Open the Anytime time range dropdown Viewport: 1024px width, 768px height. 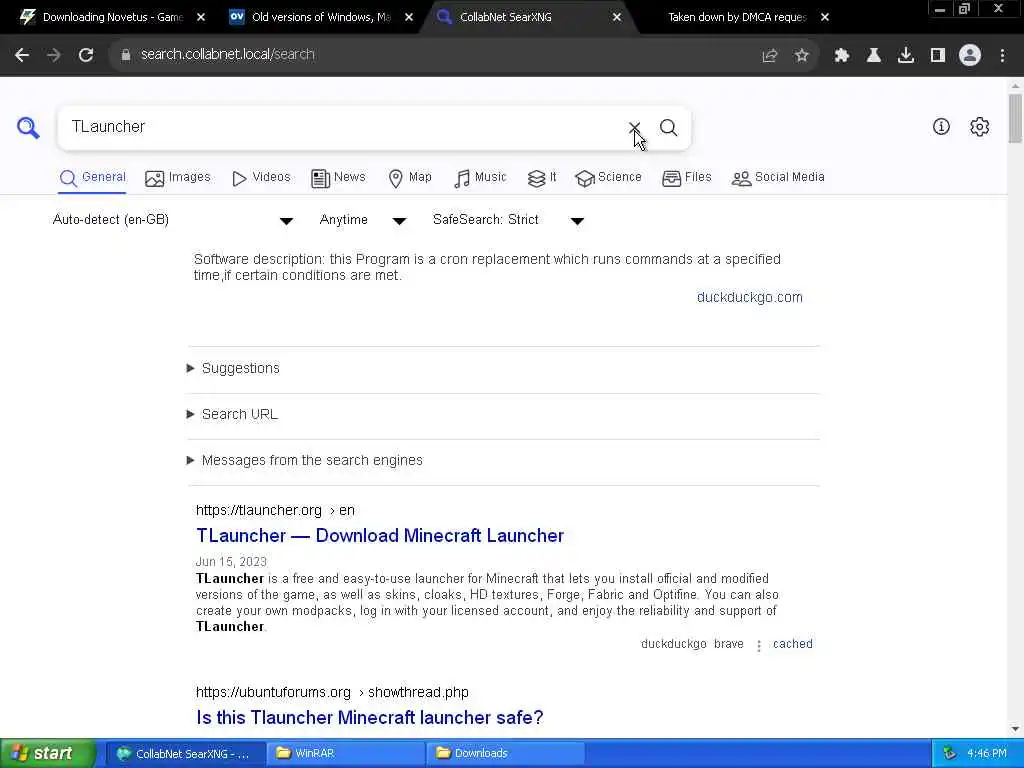(x=363, y=220)
